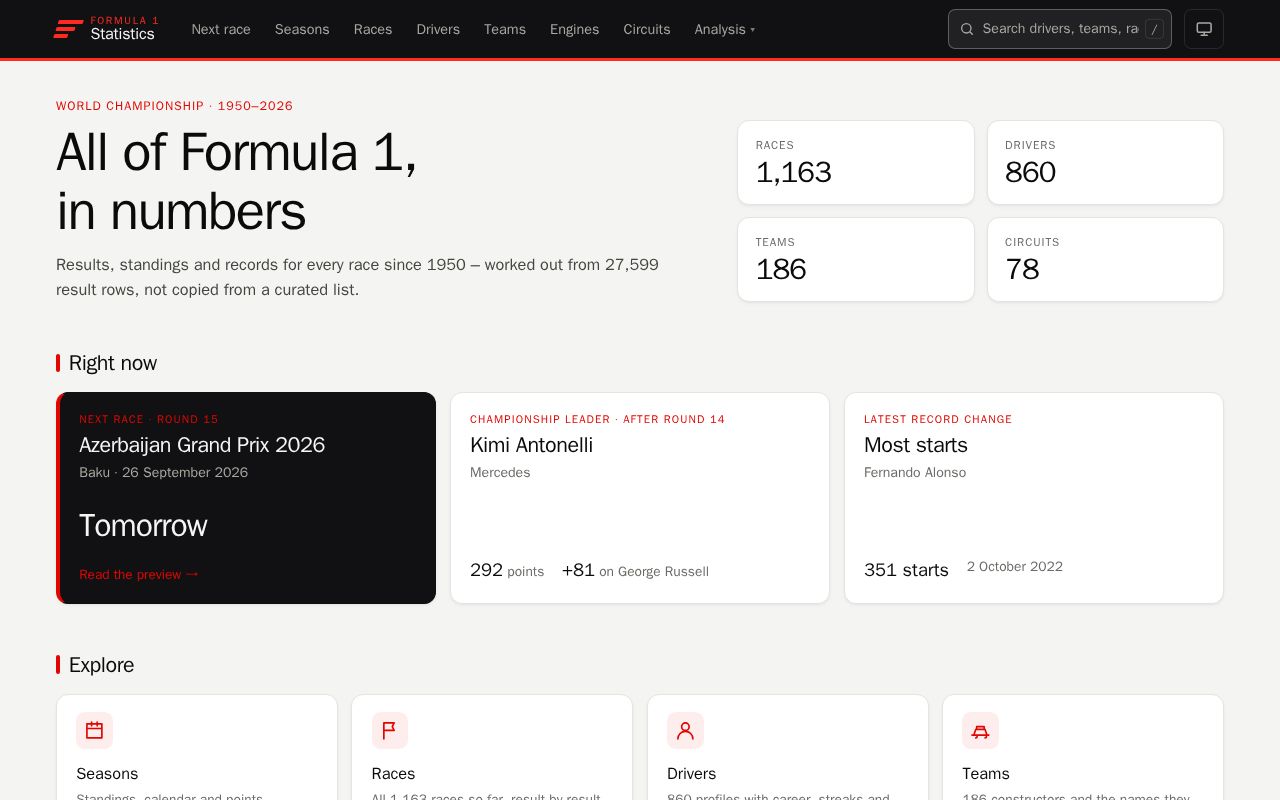The image size is (1280, 800).
Task: Open the Drivers explore card title
Action: [691, 773]
